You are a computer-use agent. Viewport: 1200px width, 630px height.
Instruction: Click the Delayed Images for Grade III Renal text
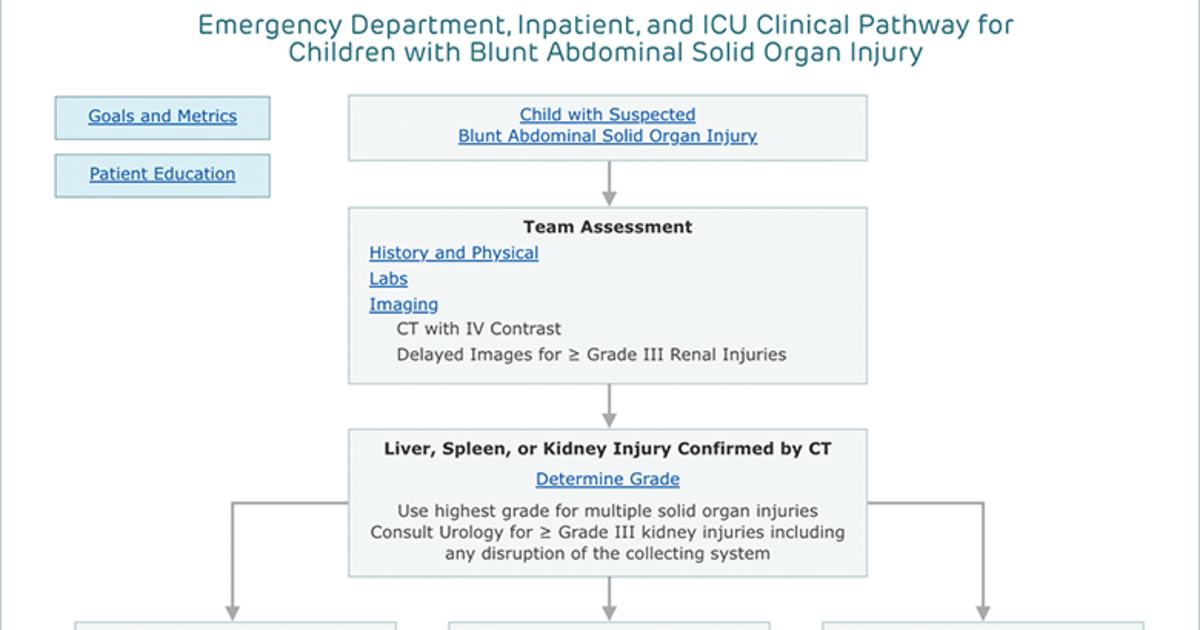(591, 354)
